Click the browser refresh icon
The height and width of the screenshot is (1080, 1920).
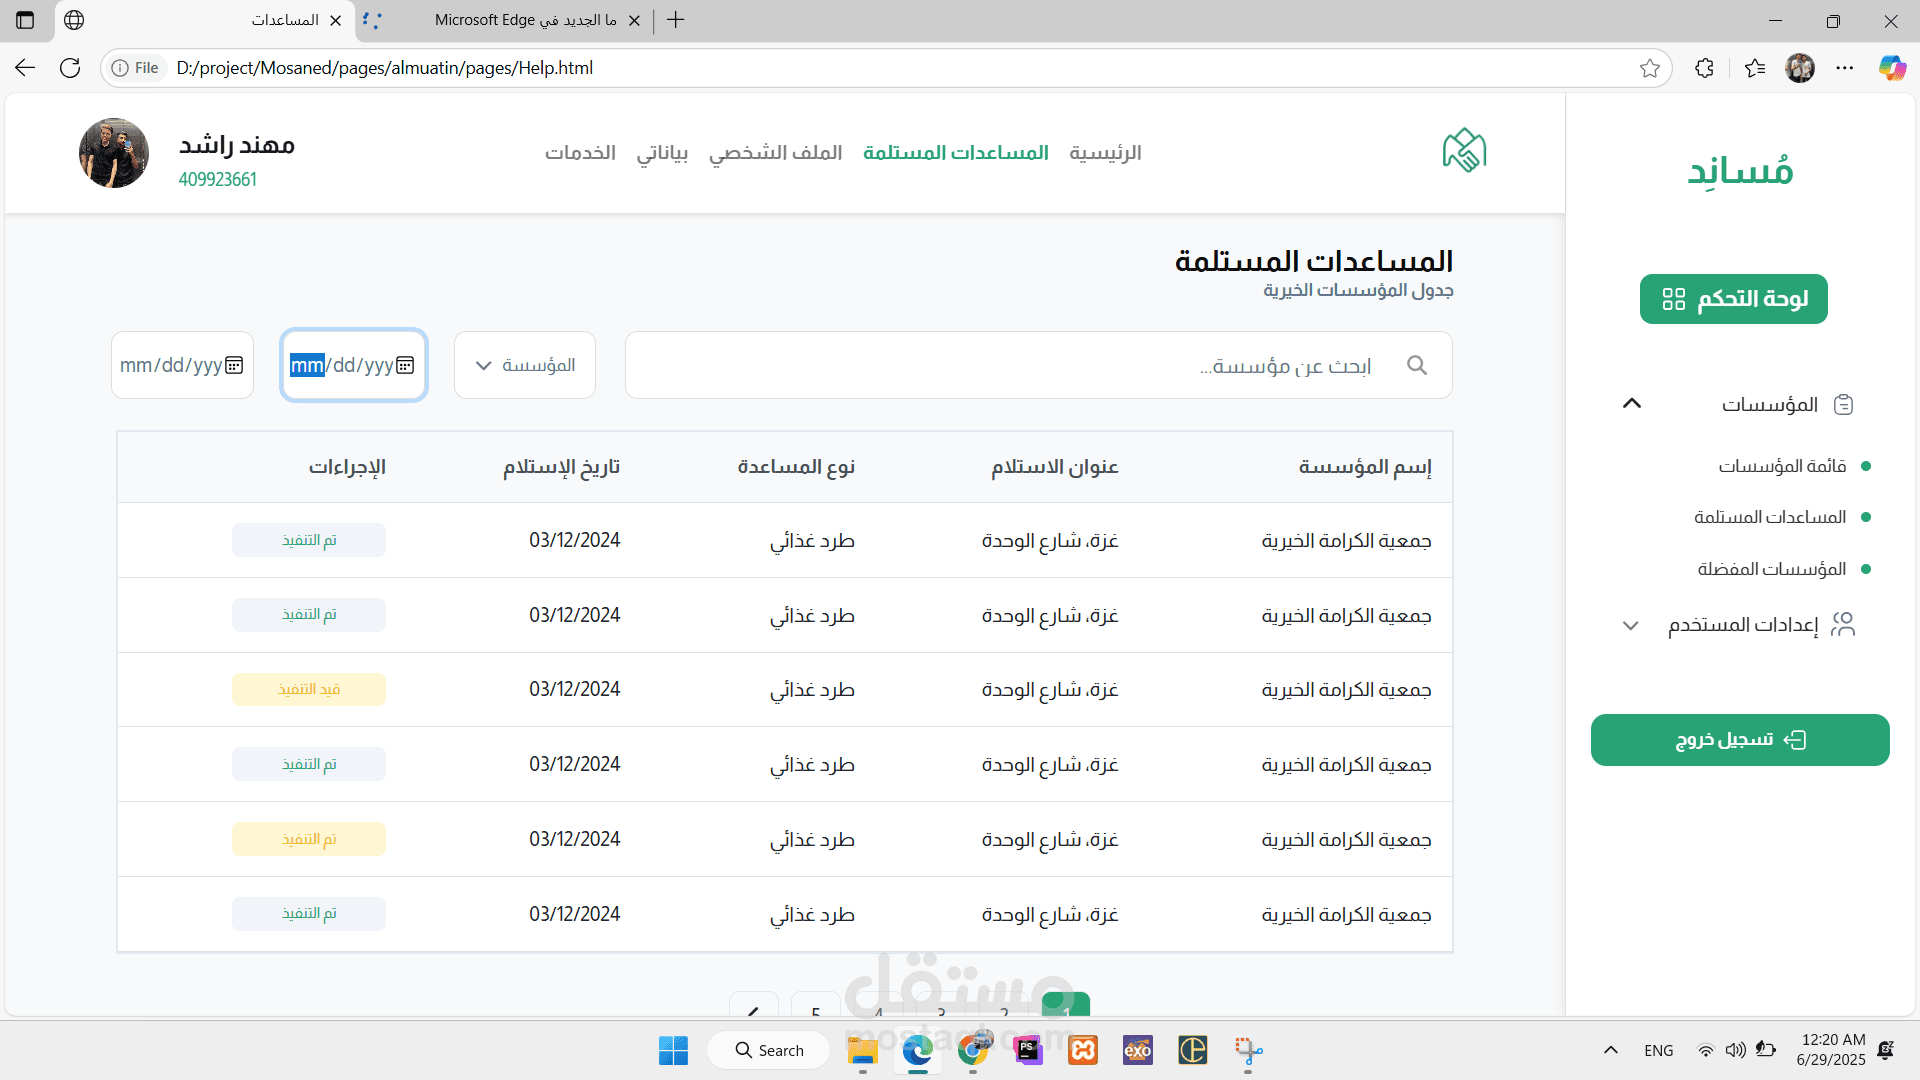pyautogui.click(x=70, y=68)
